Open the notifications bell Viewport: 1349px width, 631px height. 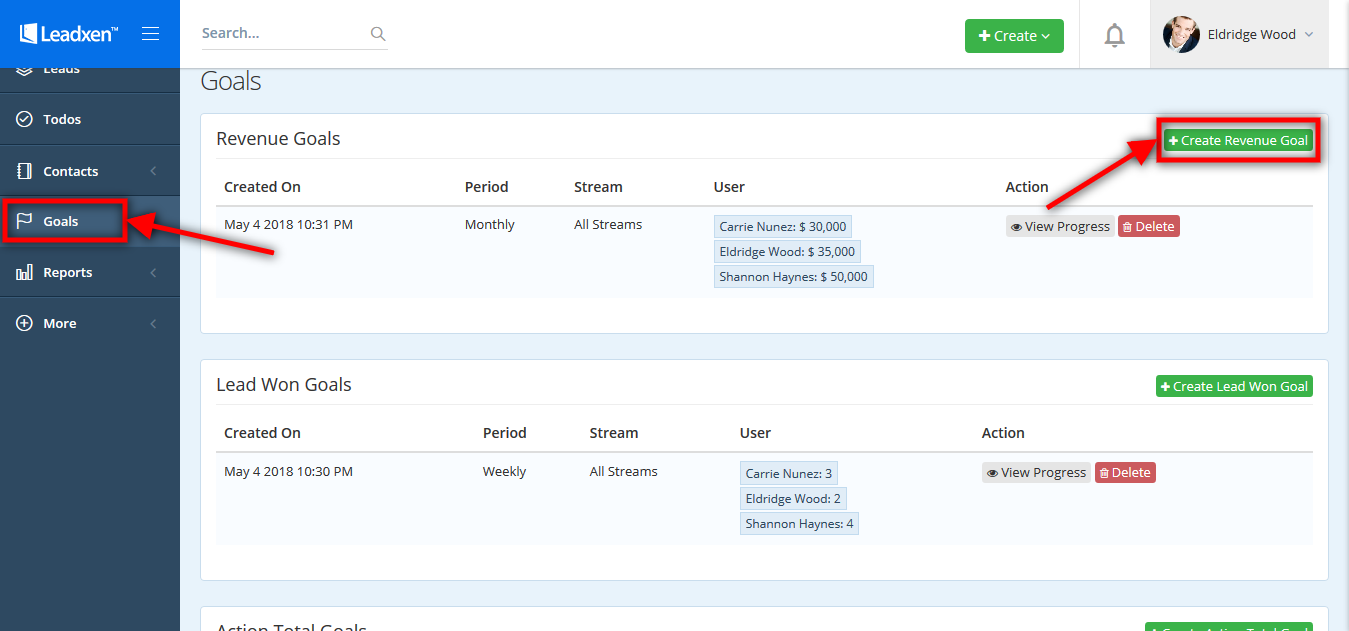pos(1114,35)
